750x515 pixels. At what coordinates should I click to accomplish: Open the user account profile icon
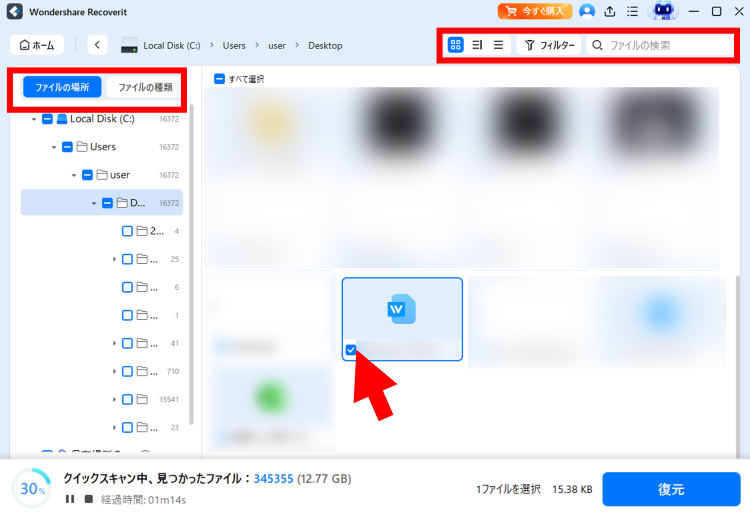click(587, 11)
